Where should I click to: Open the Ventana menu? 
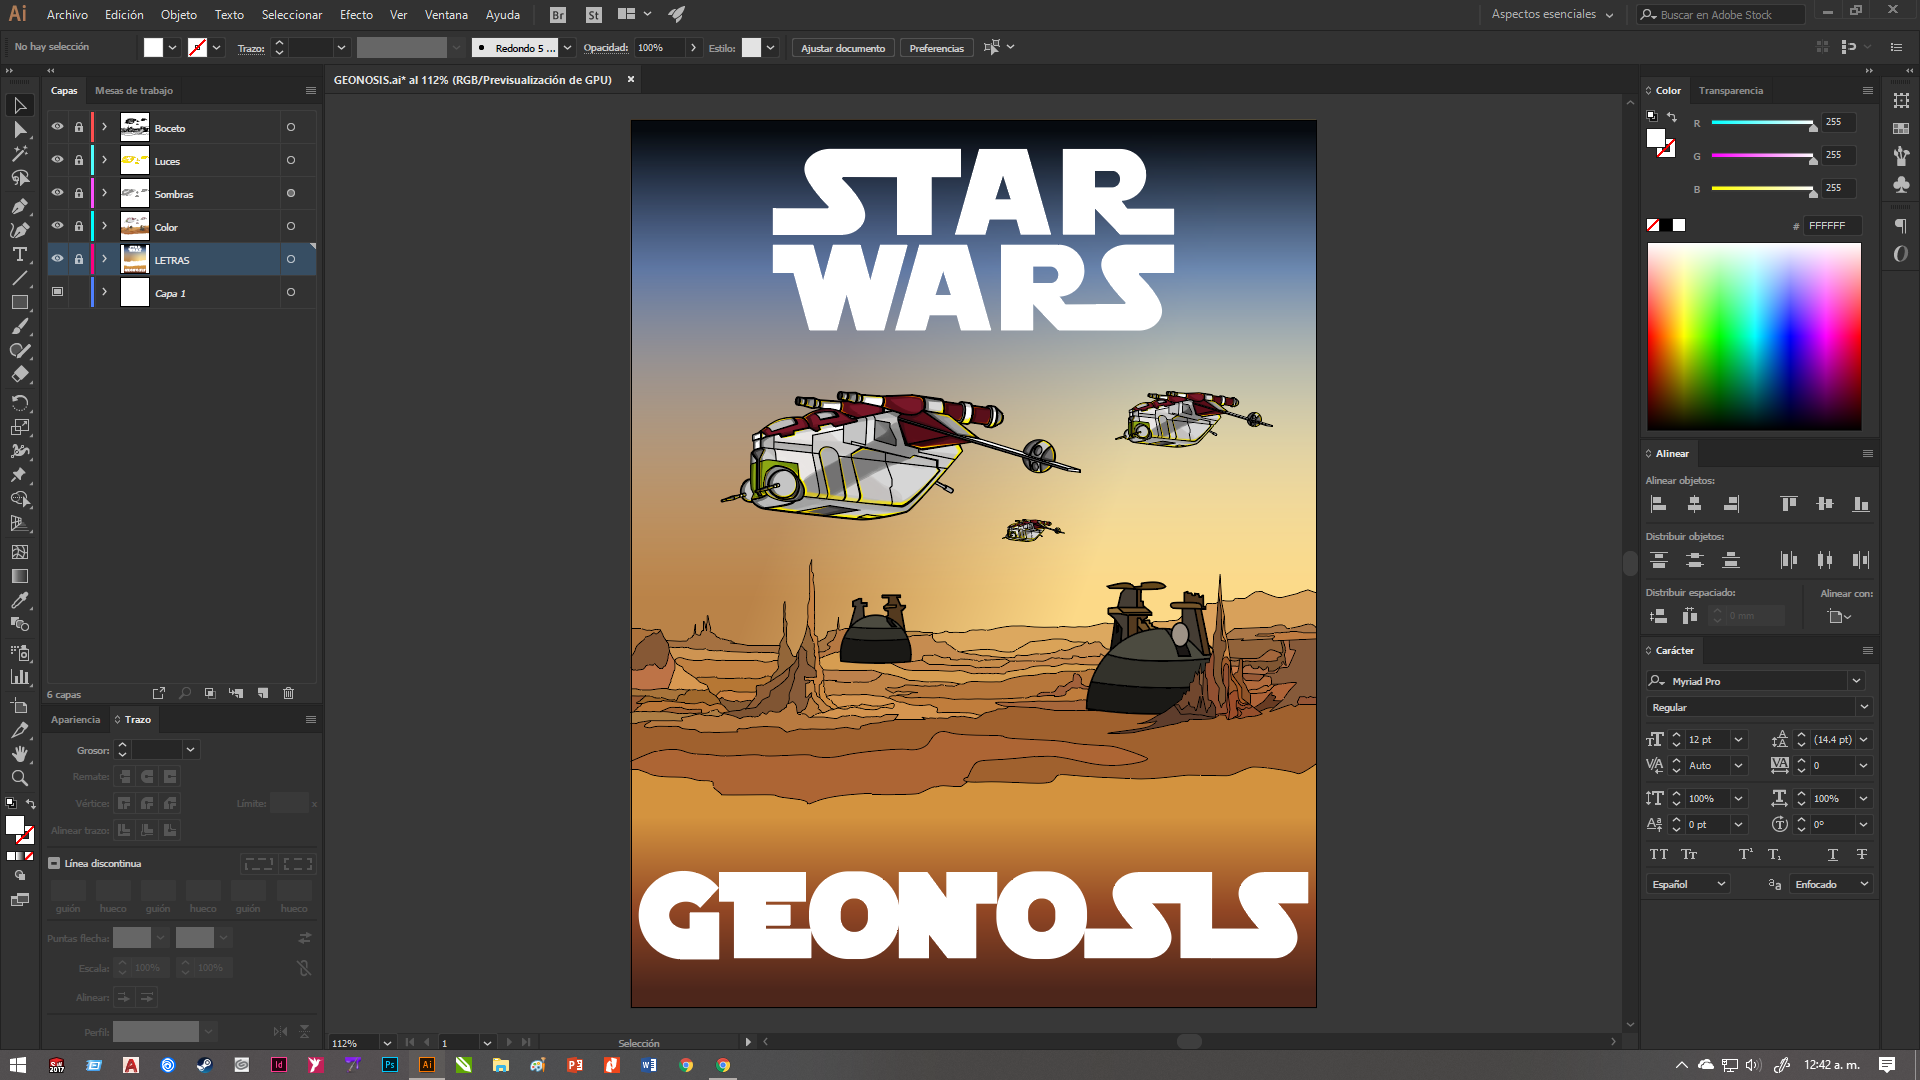(x=446, y=15)
